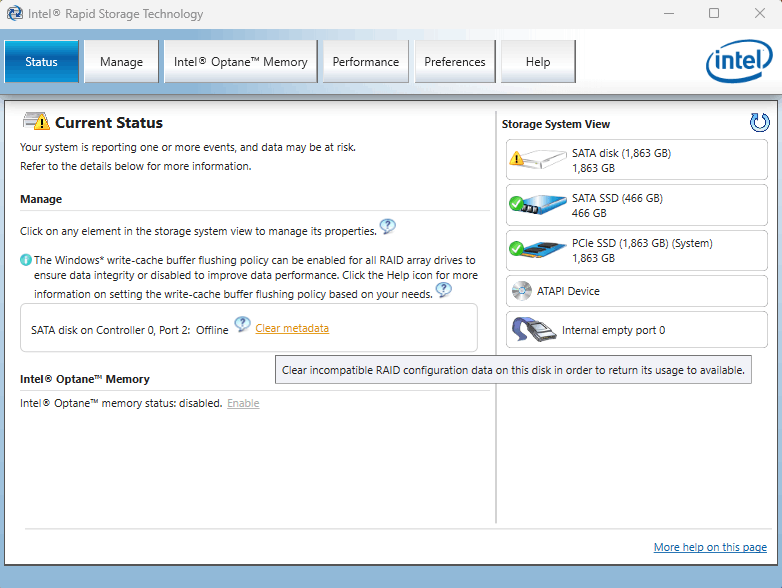
Task: Select Internal empty port 0 entry
Action: point(637,330)
